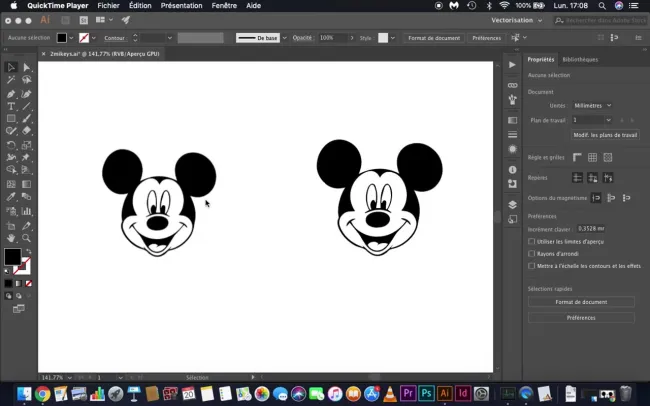Pick the Eraser tool
The image size is (650, 406).
tap(27, 131)
